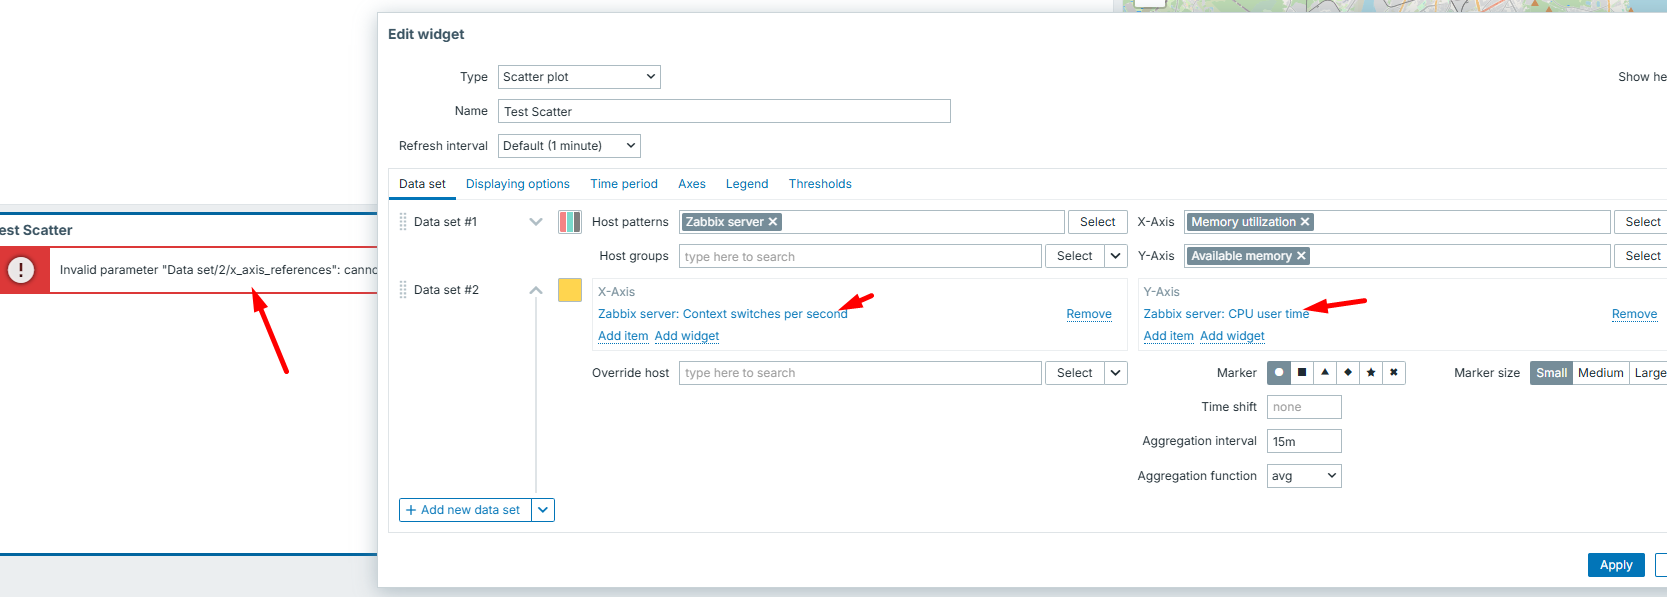Image resolution: width=1667 pixels, height=597 pixels.
Task: Choose the cross marker shape
Action: coord(1394,373)
